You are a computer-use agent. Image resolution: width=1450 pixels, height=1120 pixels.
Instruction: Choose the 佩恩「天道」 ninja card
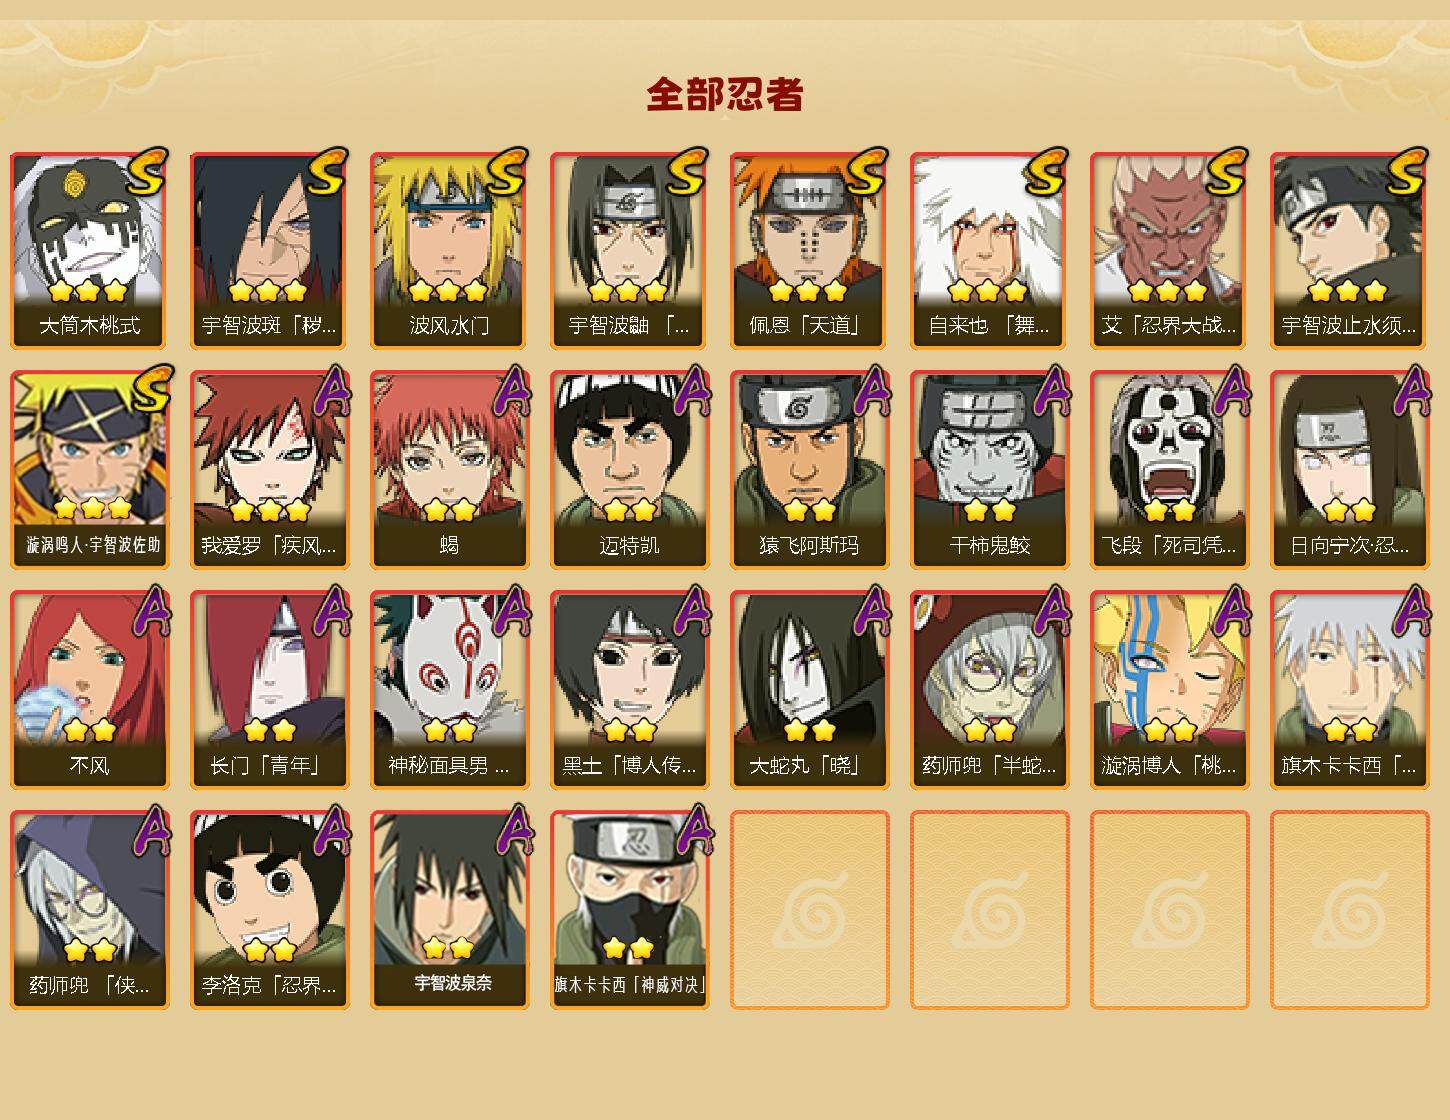point(810,250)
